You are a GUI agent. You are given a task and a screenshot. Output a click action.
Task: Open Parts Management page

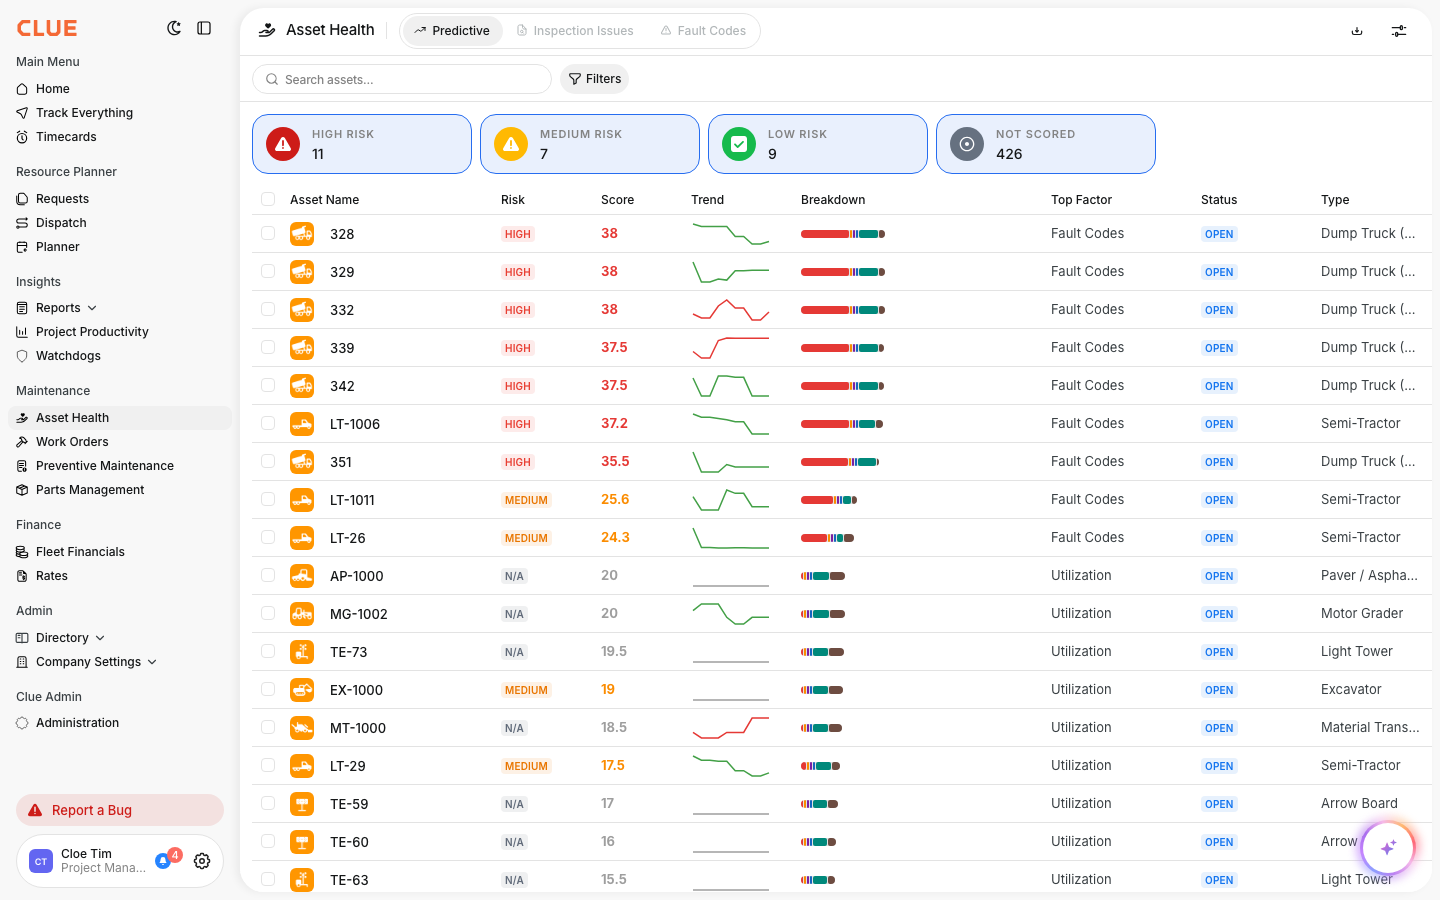click(x=90, y=490)
